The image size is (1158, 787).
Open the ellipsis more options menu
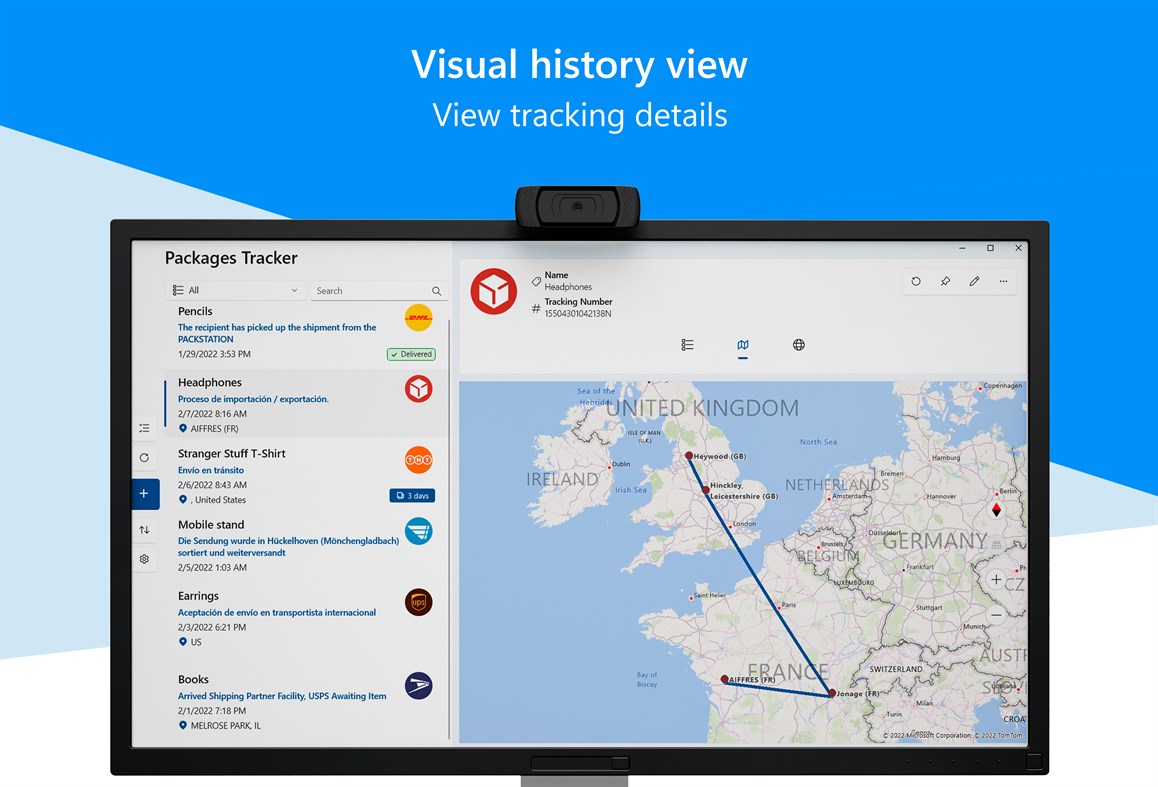point(1003,281)
